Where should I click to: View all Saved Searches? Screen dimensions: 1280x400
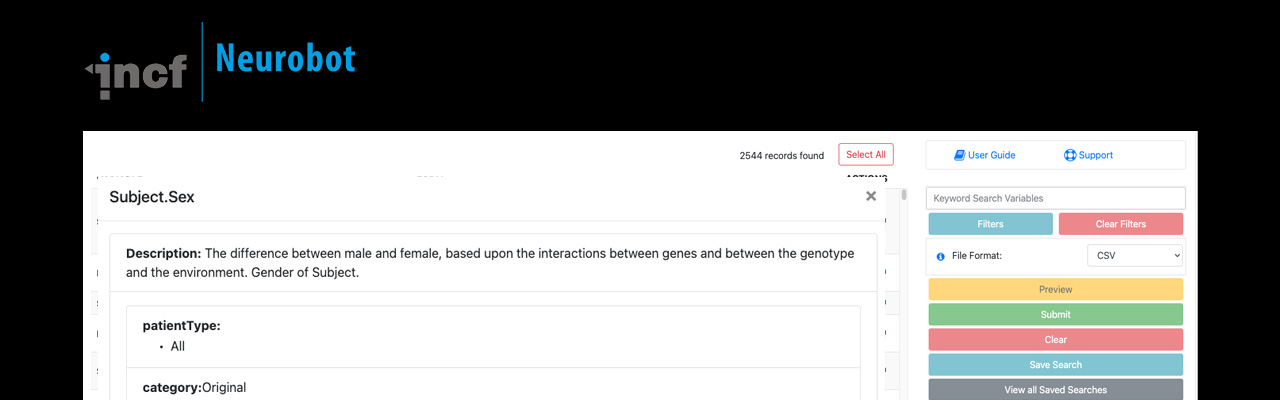click(1055, 390)
